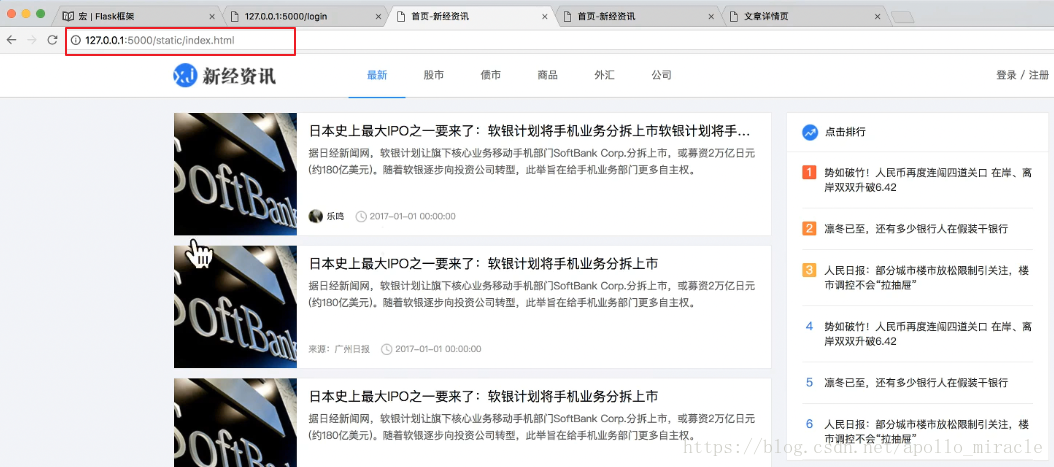Viewport: 1054px width, 467px height.
Task: Click the second article's 2017-01-01 timestamp
Action: click(438, 349)
